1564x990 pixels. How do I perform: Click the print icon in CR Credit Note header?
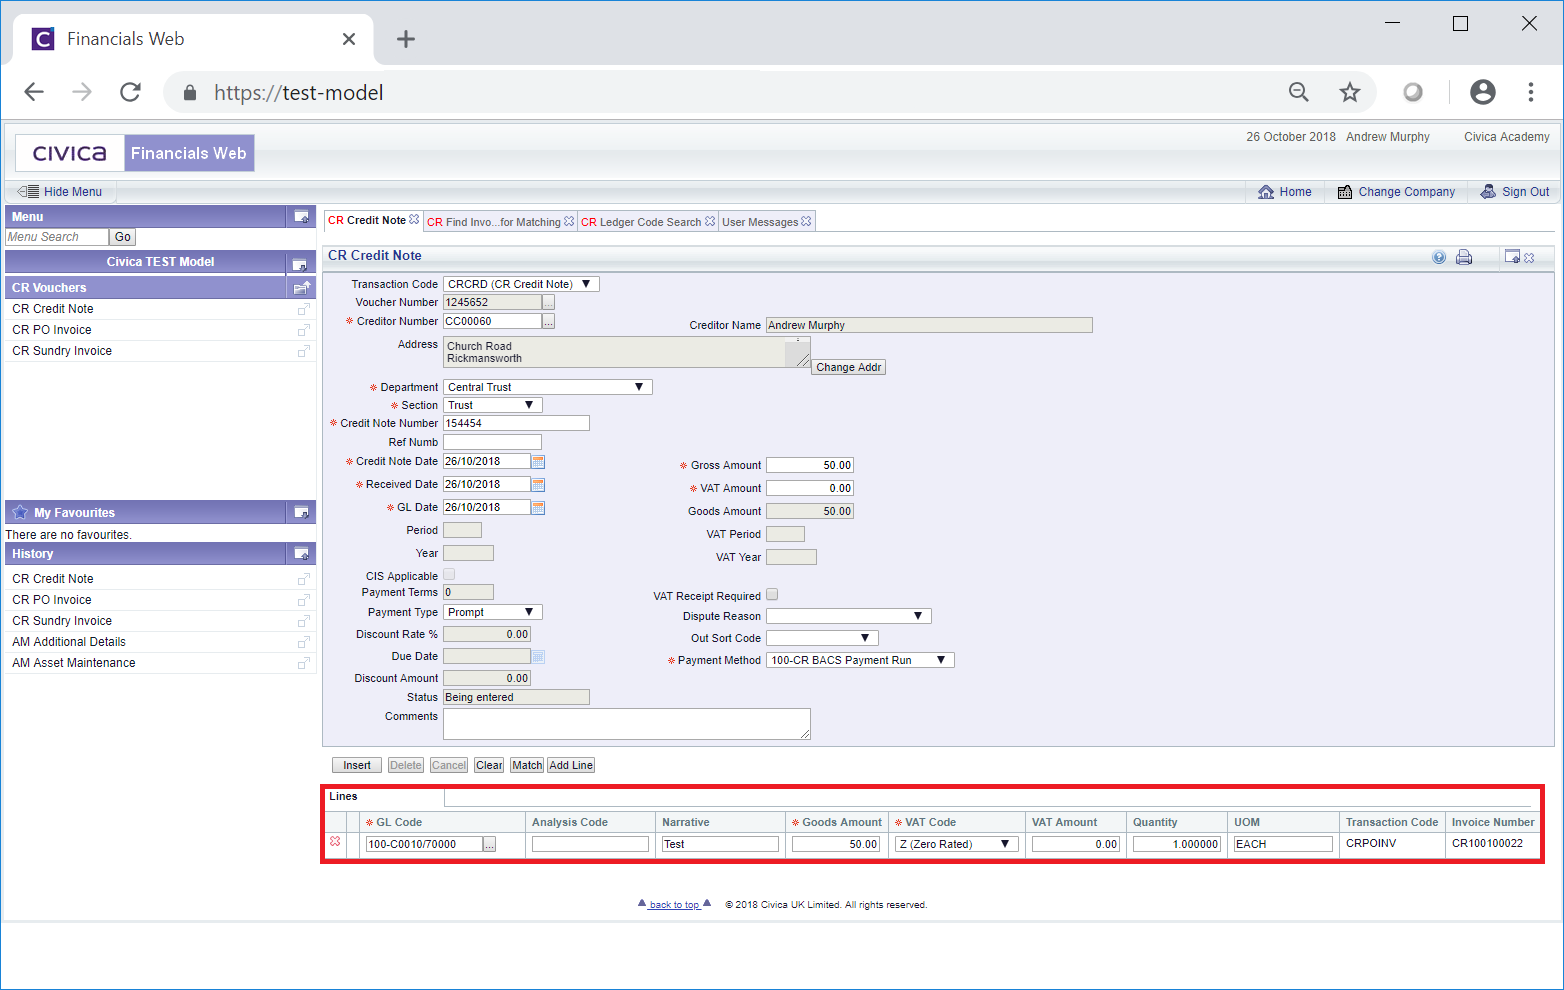click(1464, 257)
